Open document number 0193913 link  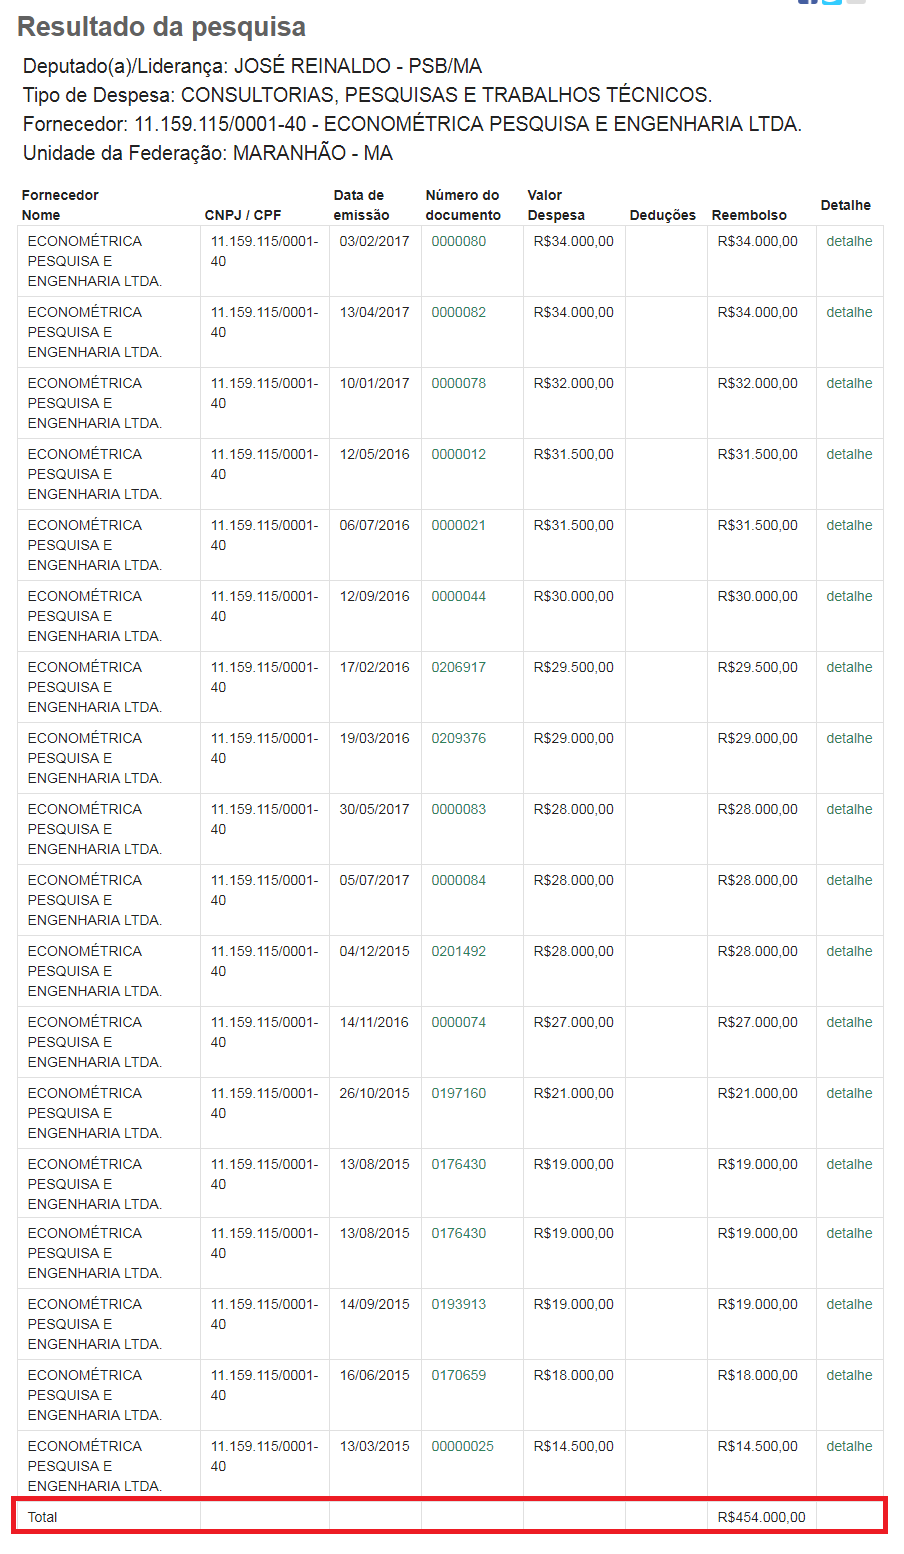pos(459,1304)
